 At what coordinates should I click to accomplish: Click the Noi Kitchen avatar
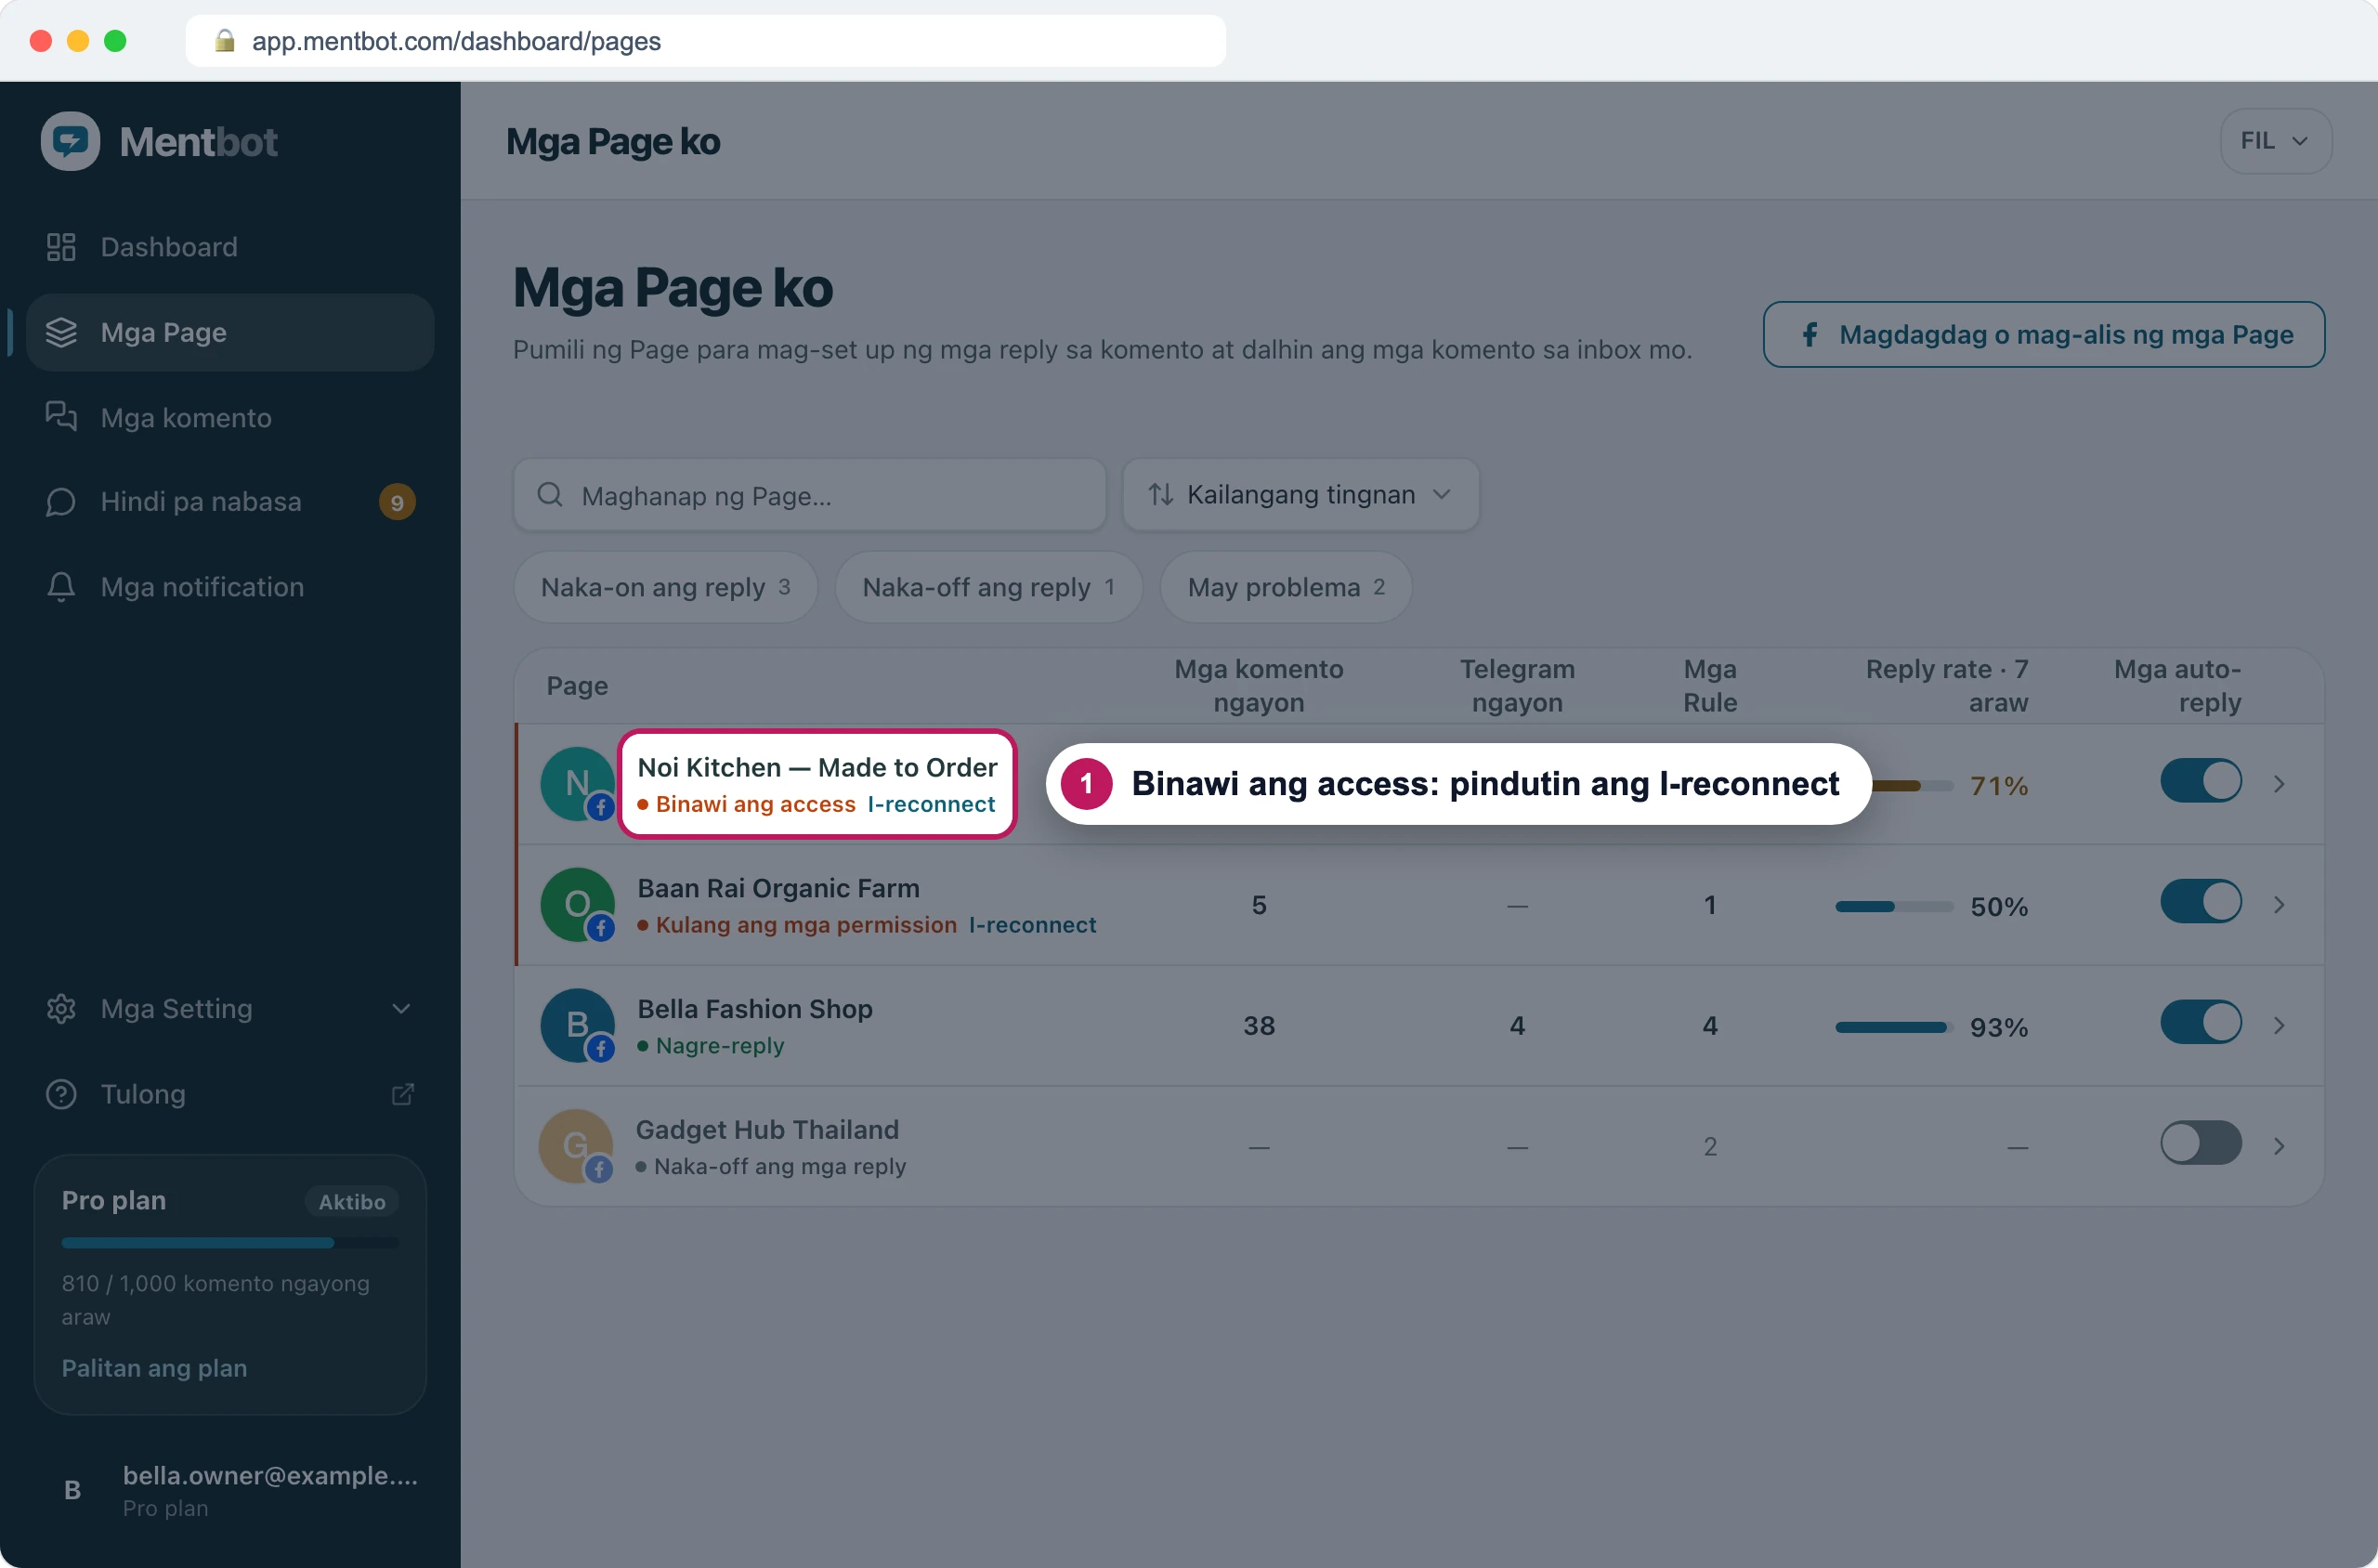click(577, 784)
